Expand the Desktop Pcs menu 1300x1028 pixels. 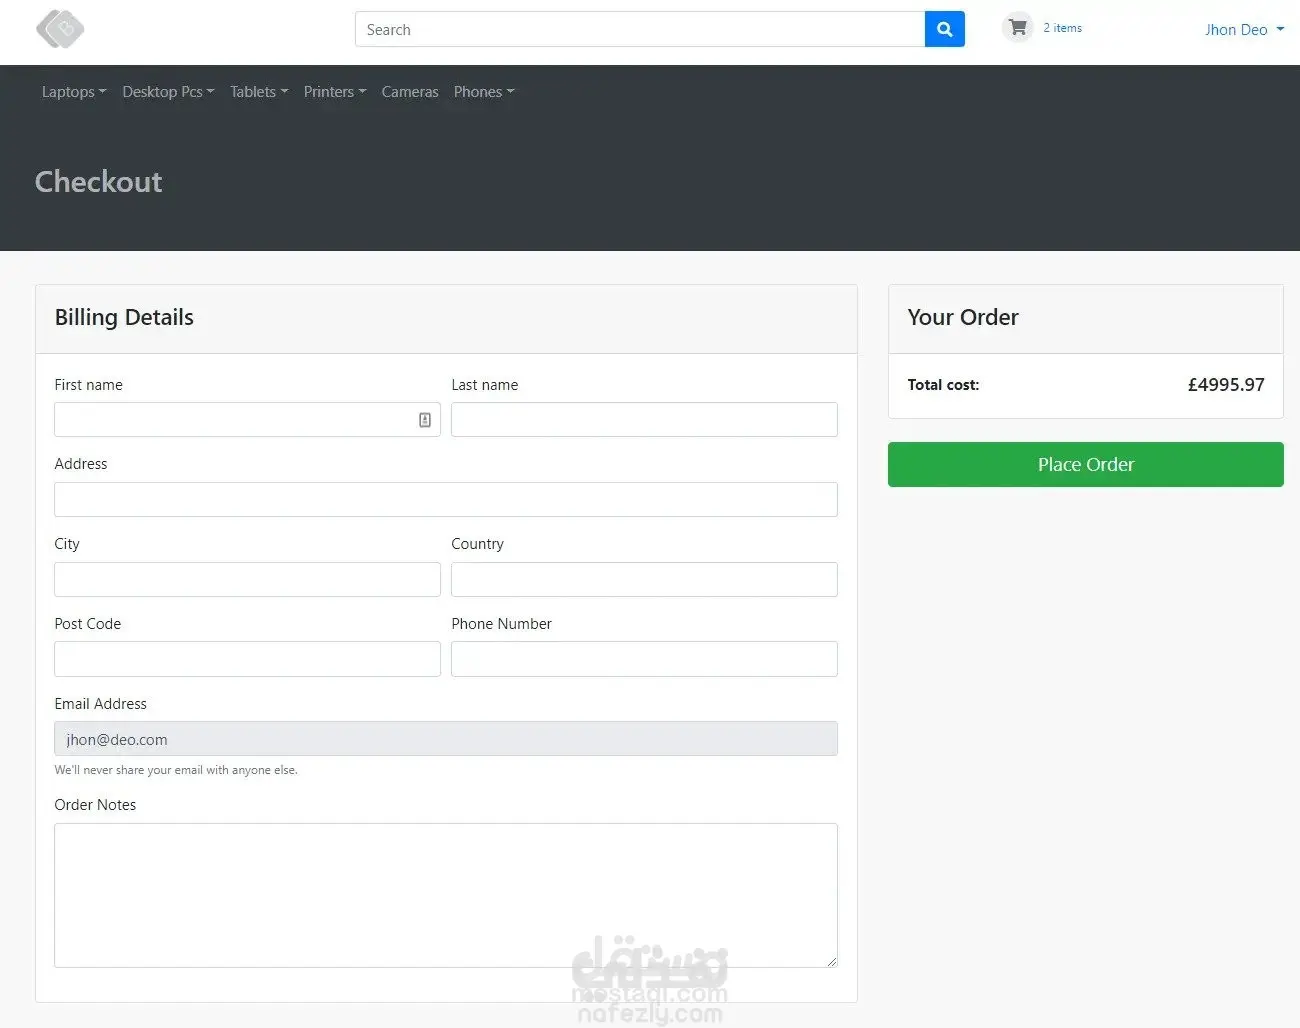(x=168, y=92)
